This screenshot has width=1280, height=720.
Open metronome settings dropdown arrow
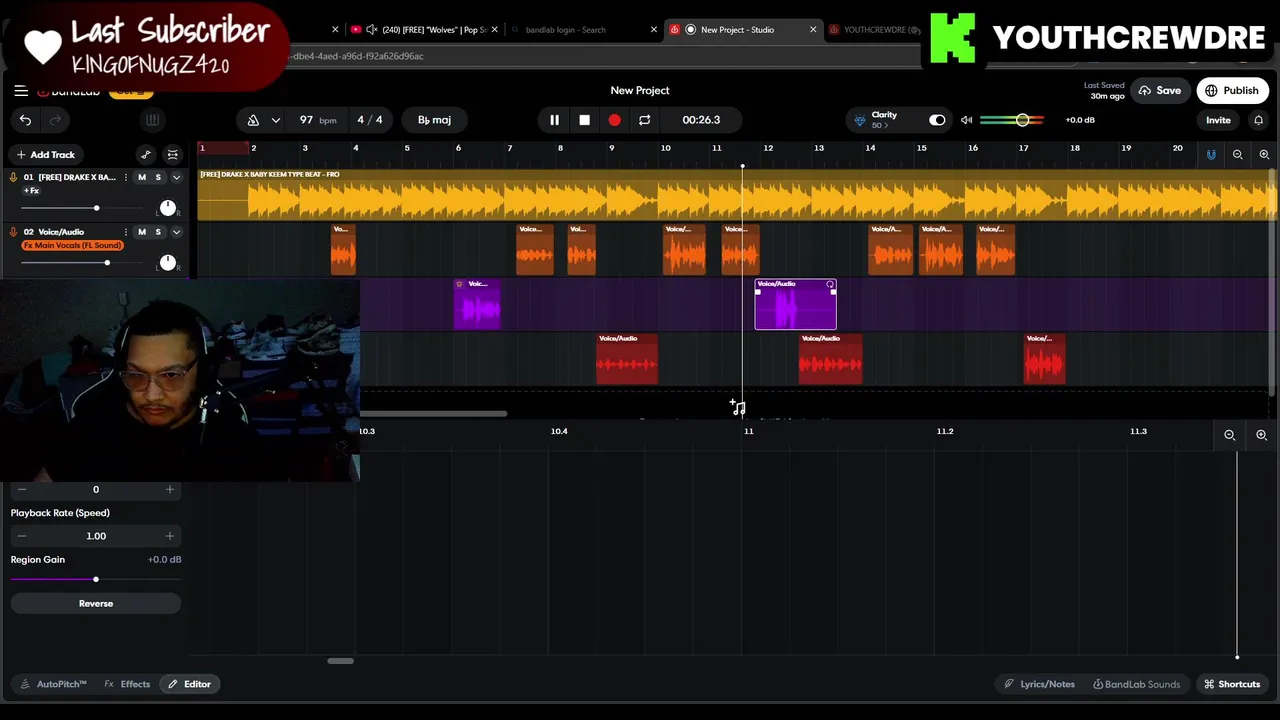(275, 120)
